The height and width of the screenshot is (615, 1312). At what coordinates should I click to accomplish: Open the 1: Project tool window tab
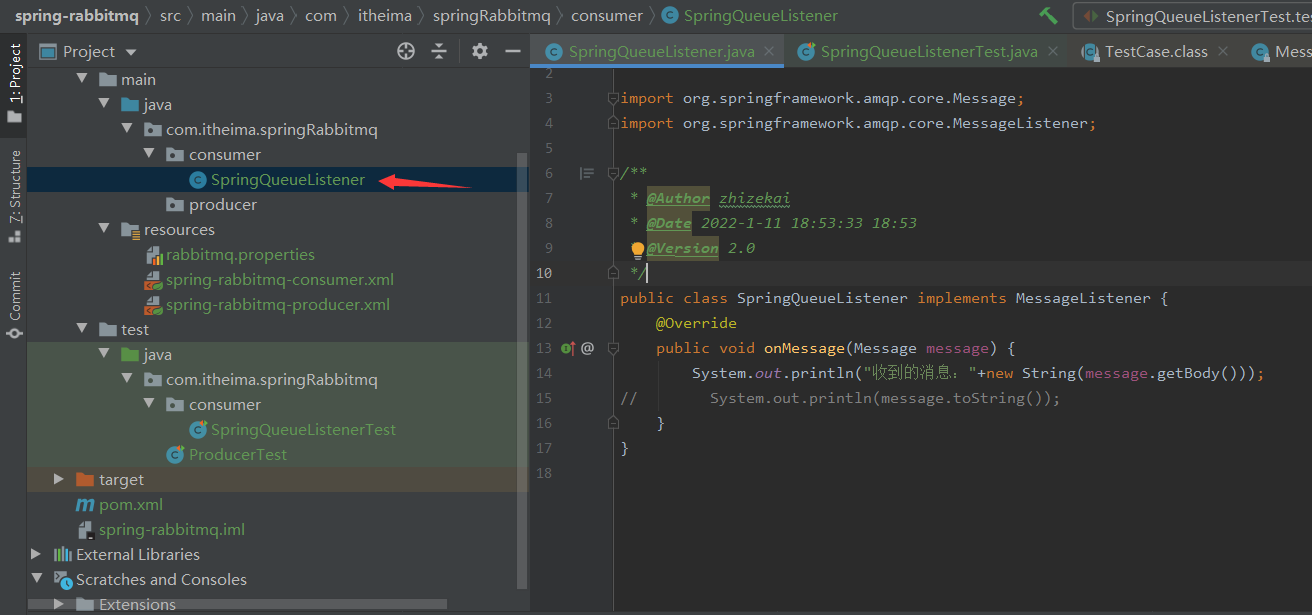click(x=14, y=83)
